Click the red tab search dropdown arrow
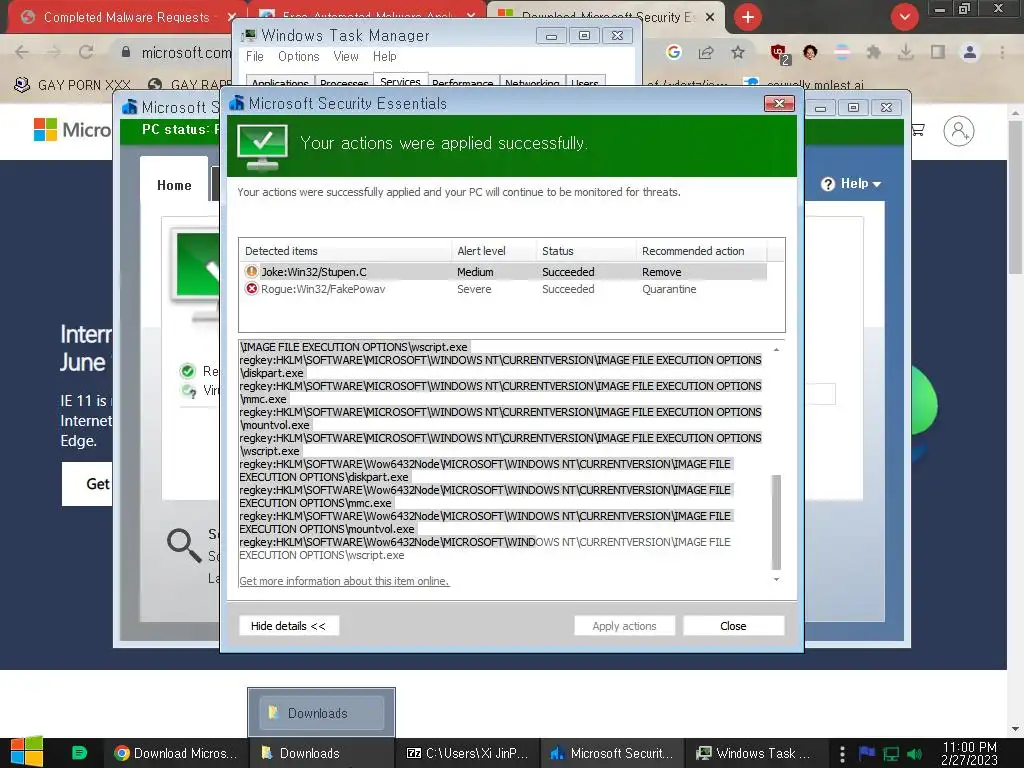1024x768 pixels. [904, 17]
